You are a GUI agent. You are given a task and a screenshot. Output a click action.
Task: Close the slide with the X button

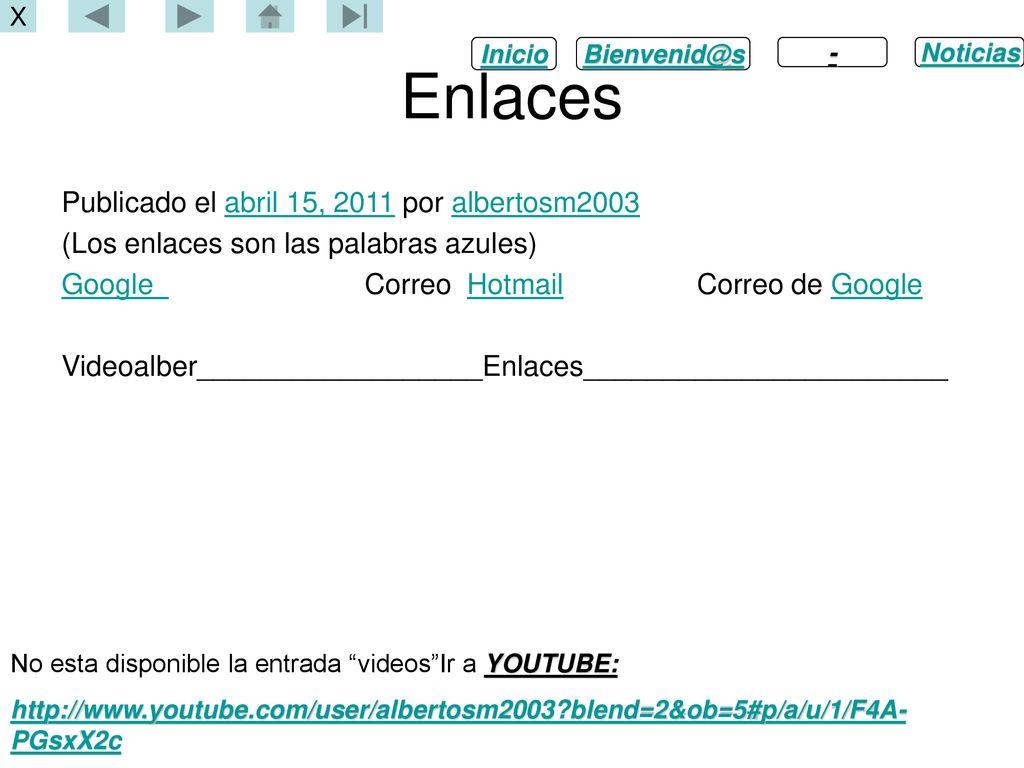[18, 16]
